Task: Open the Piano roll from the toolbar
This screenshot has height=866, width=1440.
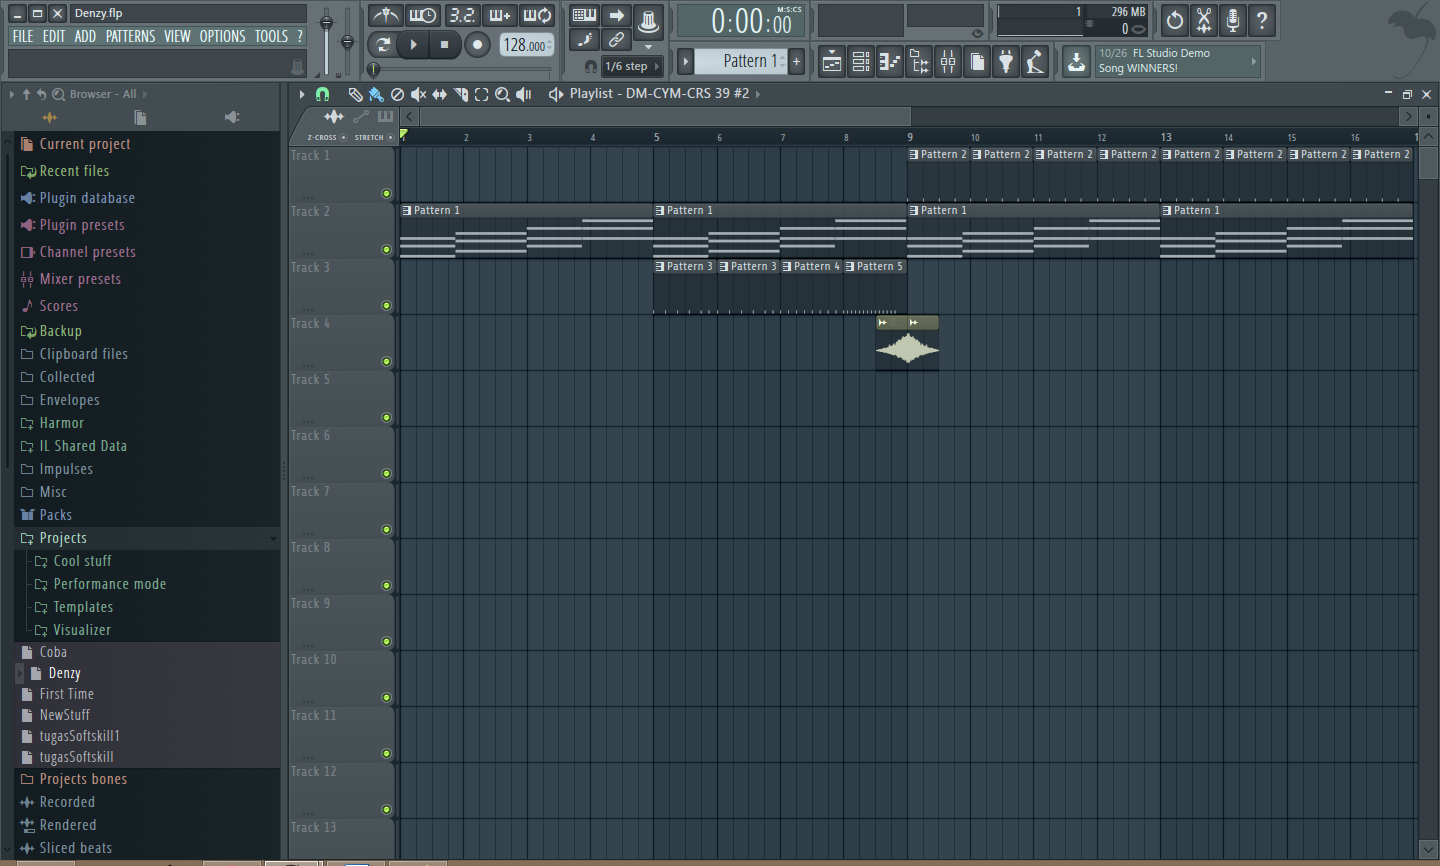Action: [889, 61]
